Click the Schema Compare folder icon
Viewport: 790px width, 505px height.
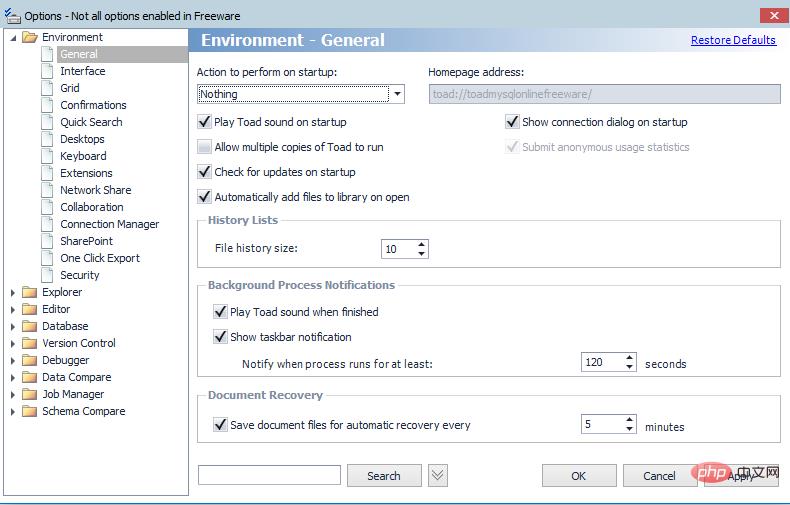29,411
